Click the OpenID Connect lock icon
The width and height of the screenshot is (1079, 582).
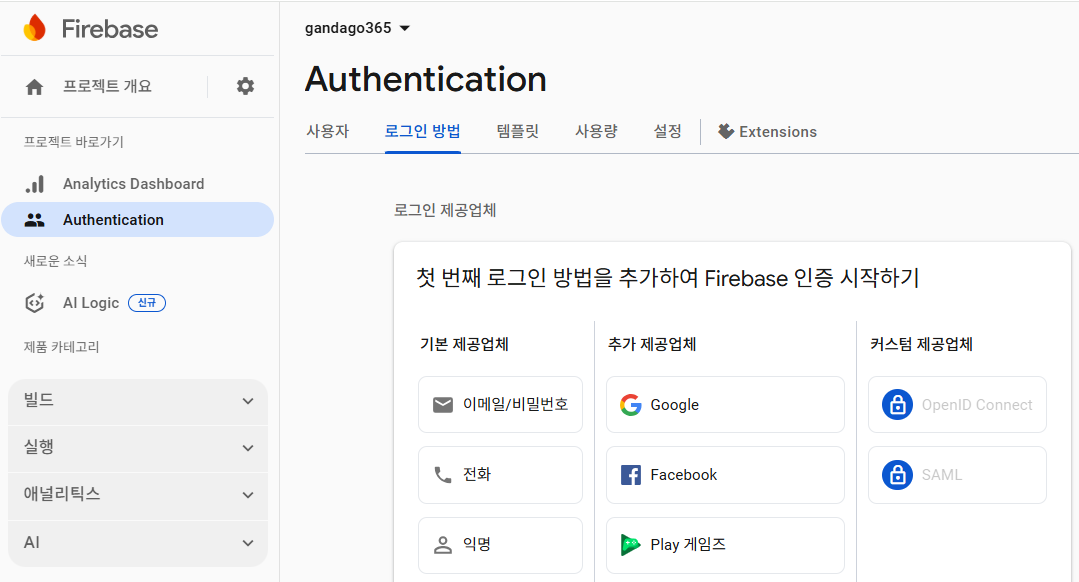click(897, 405)
